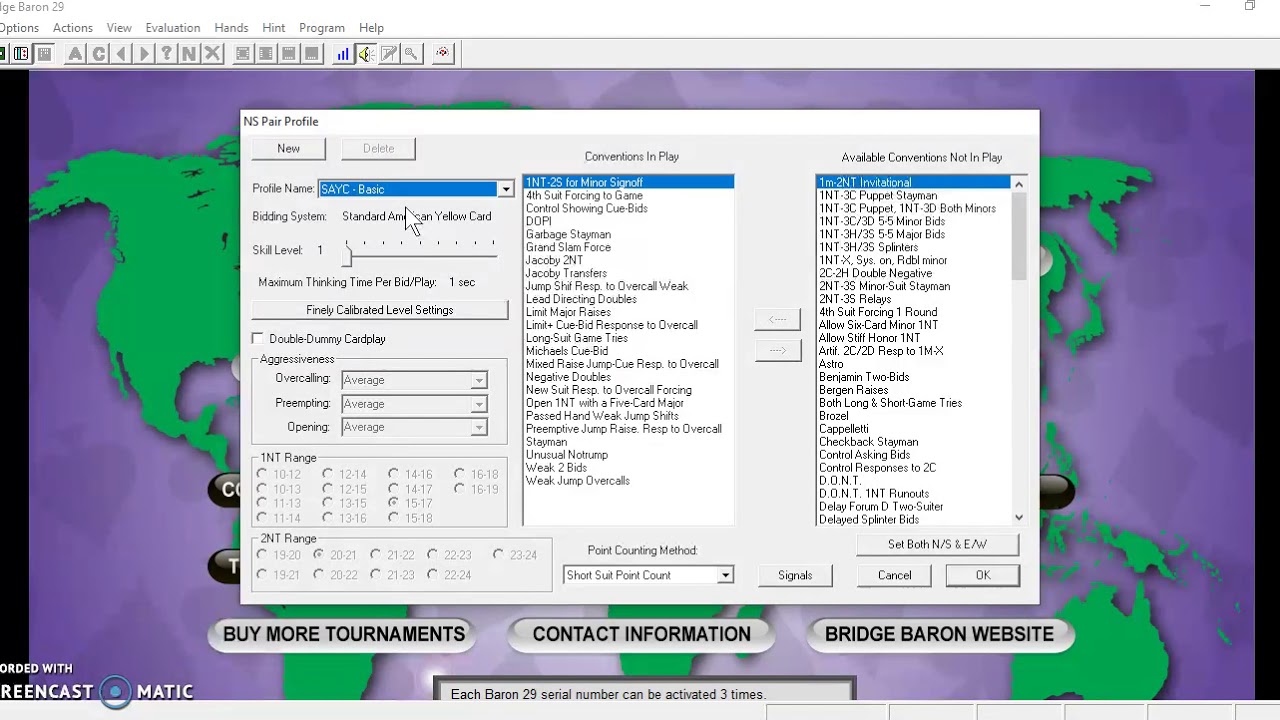Click the available conventions scrollbar down arrow

tap(1019, 517)
